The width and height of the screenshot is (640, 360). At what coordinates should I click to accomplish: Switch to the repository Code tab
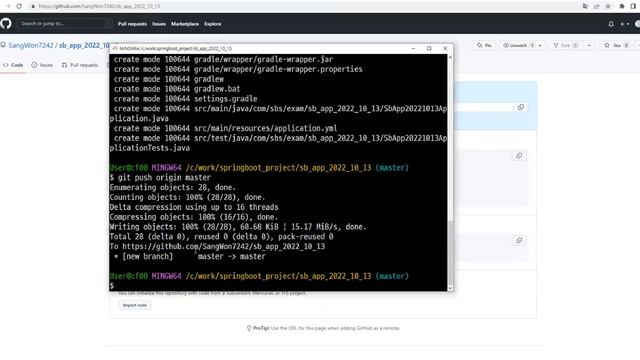coord(13,65)
